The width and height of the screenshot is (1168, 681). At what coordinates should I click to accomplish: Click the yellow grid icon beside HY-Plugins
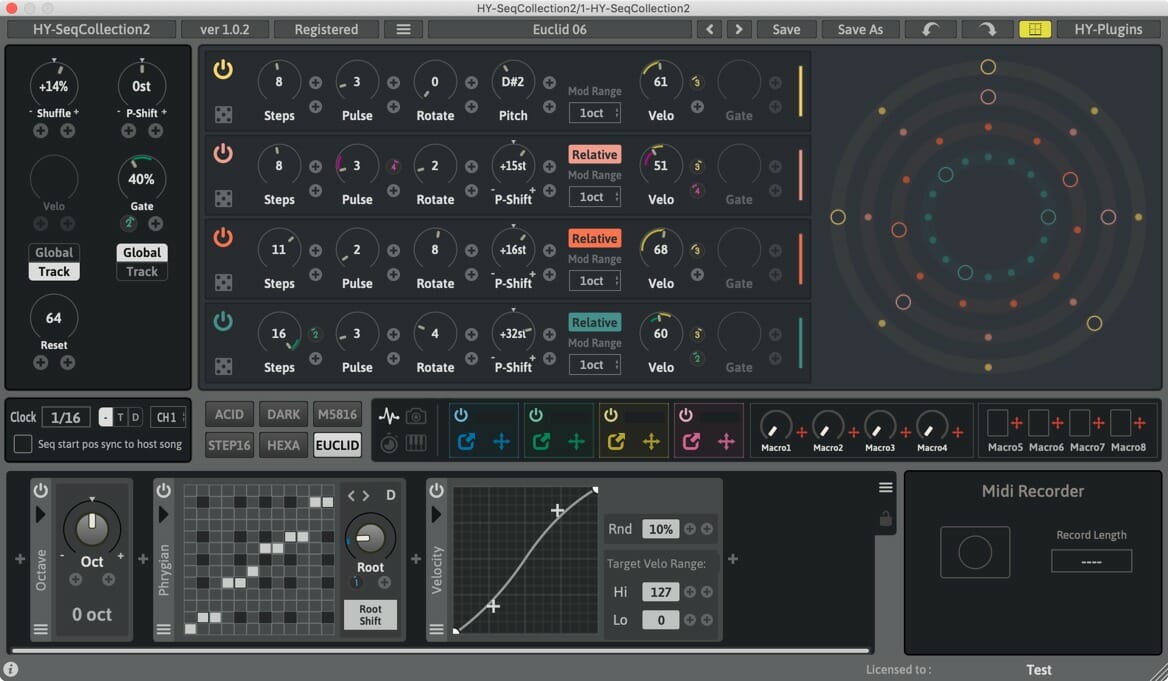[1035, 29]
